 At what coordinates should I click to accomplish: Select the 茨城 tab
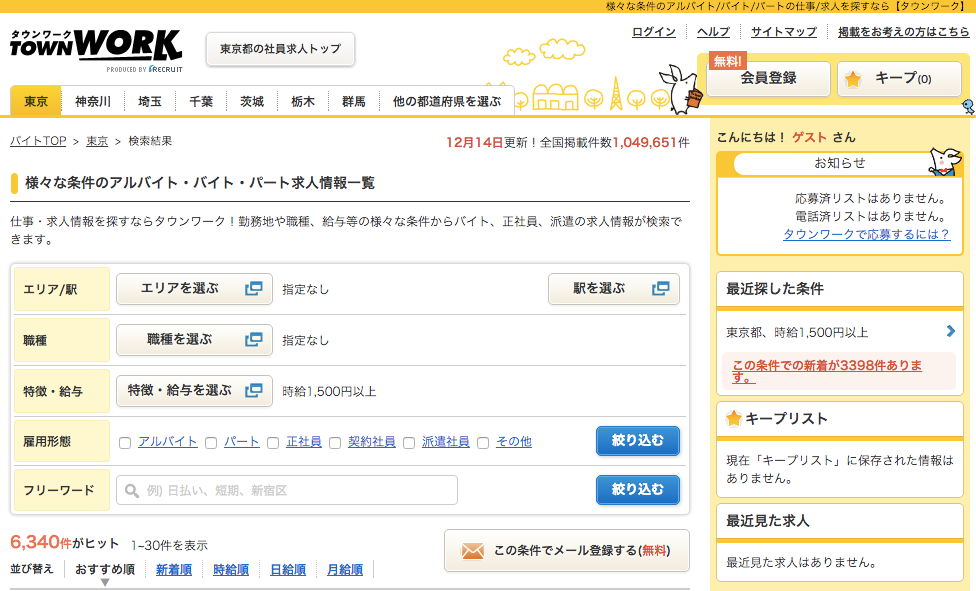[252, 102]
